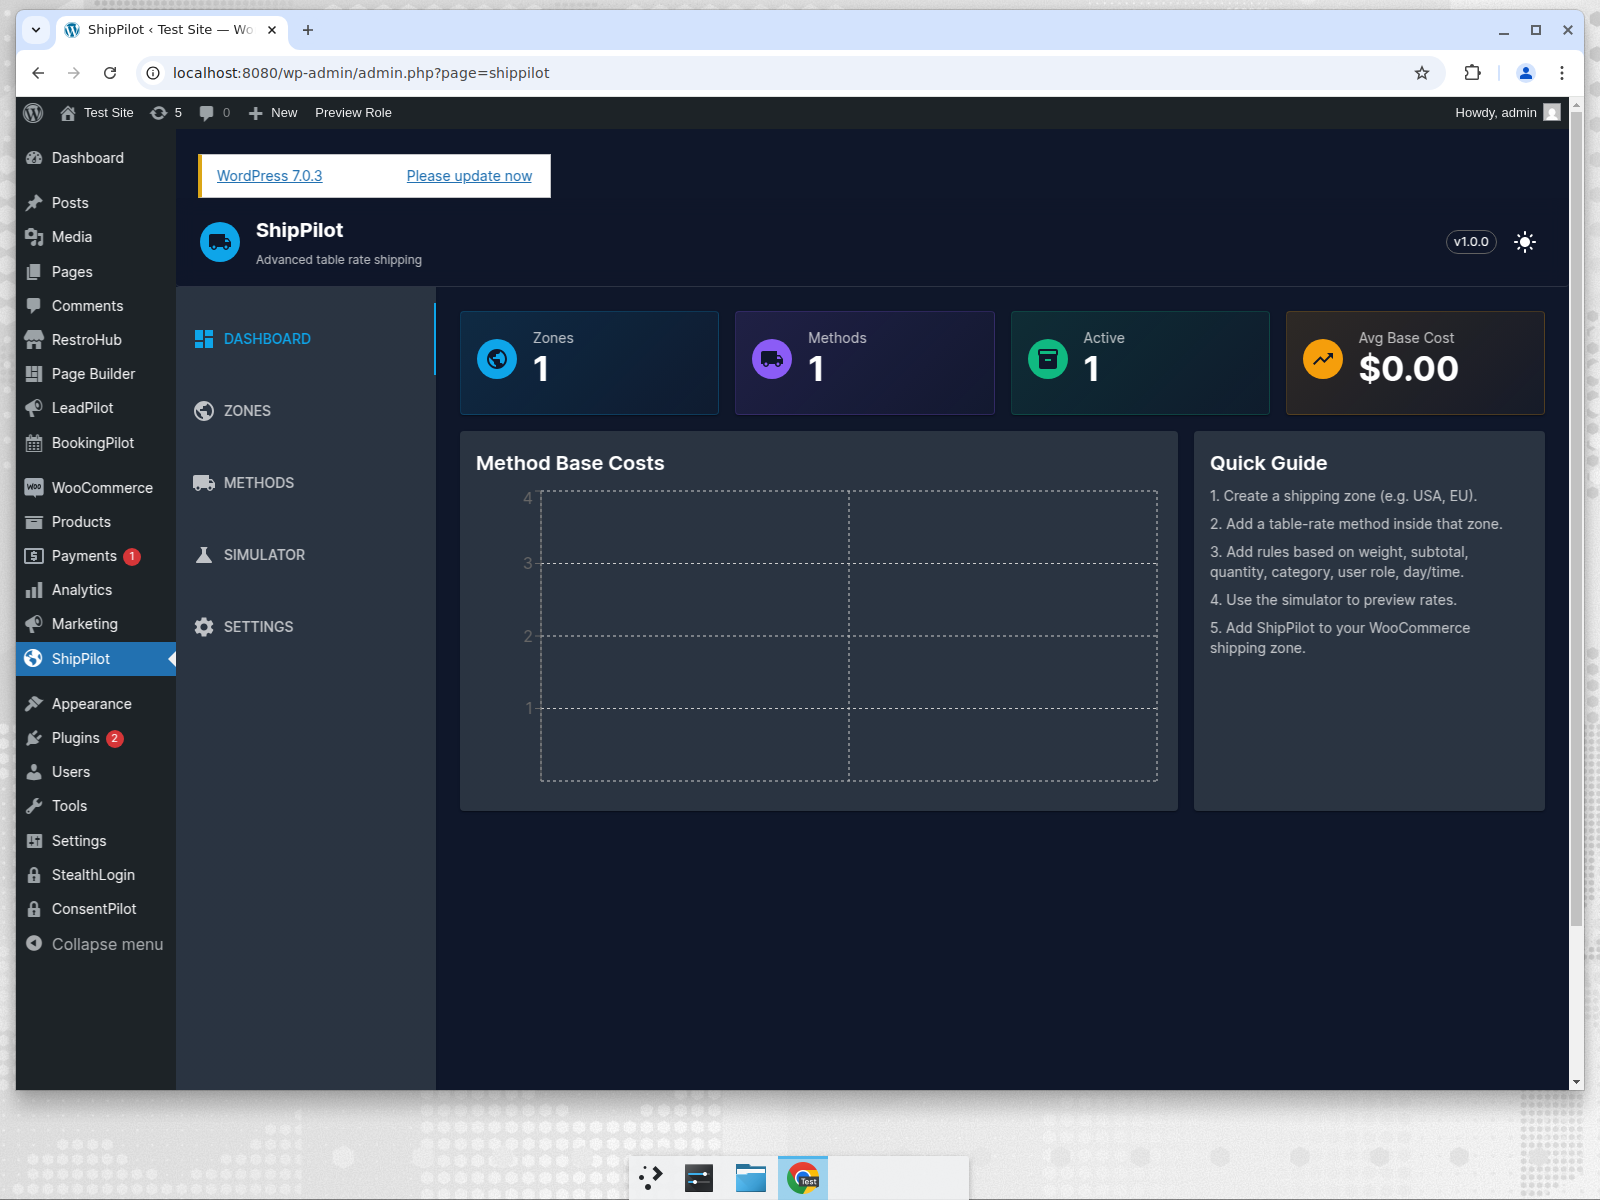1600x1200 pixels.
Task: Open Page Builder from sidebar
Action: 96,374
